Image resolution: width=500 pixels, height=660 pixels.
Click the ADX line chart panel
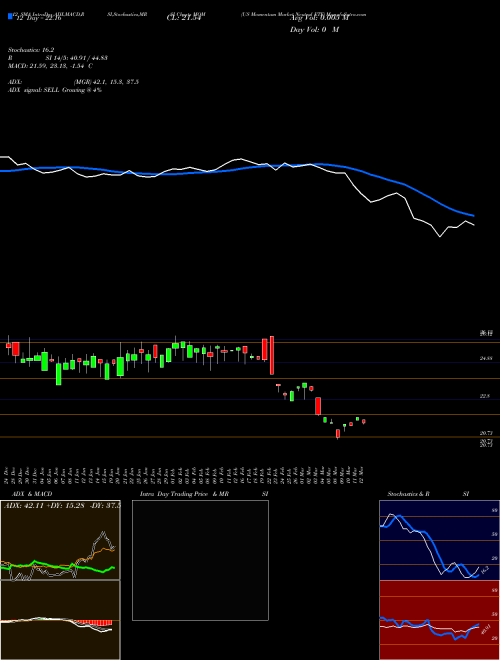[x=60, y=540]
